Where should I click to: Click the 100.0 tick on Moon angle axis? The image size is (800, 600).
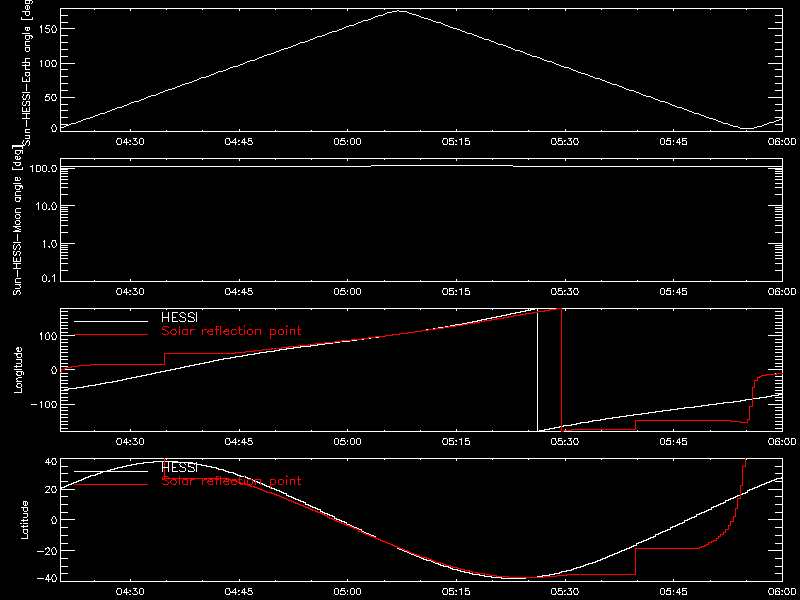tap(42, 168)
